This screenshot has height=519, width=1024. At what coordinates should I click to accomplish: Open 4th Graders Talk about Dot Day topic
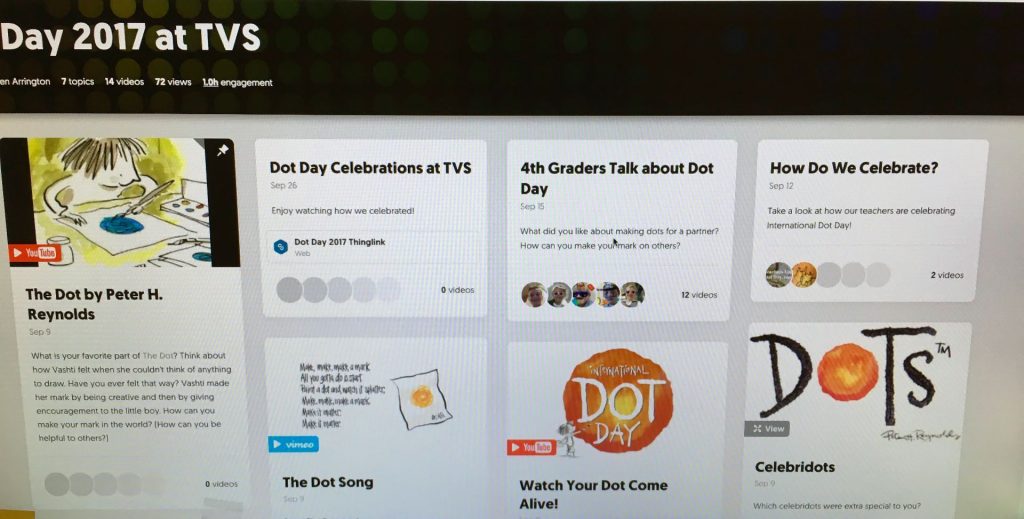click(616, 178)
